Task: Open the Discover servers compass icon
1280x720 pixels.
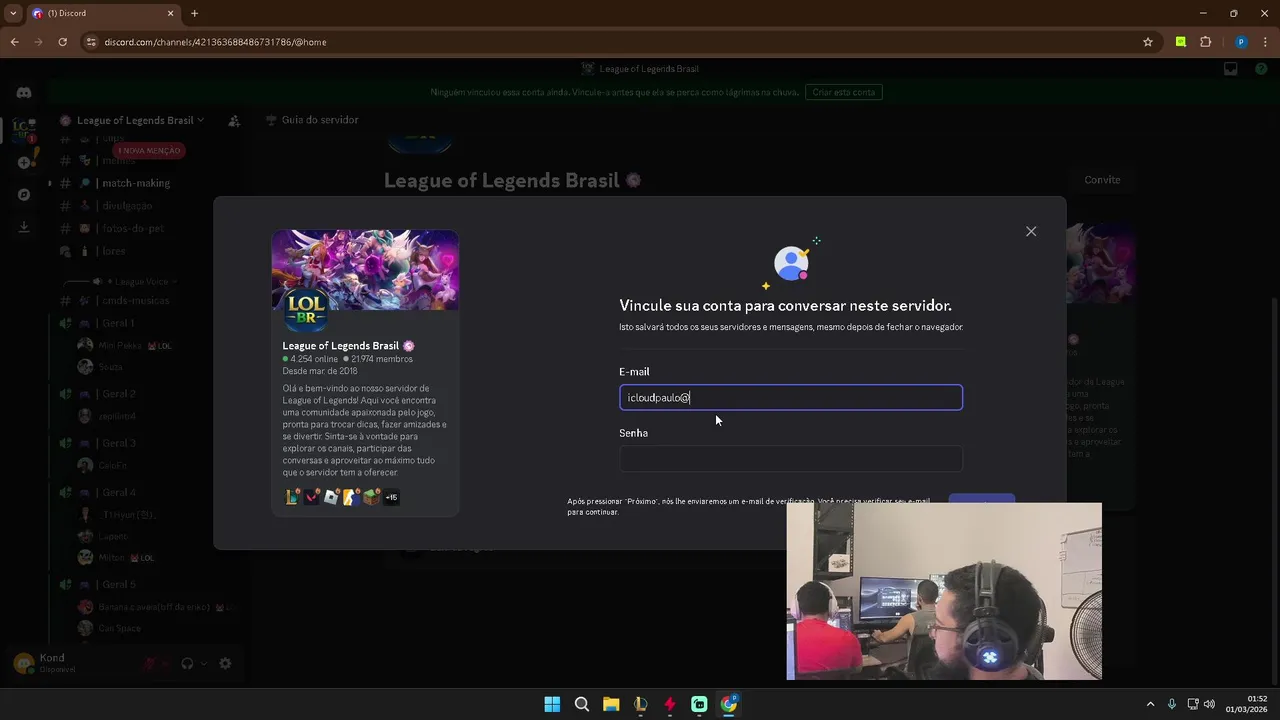Action: point(24,195)
